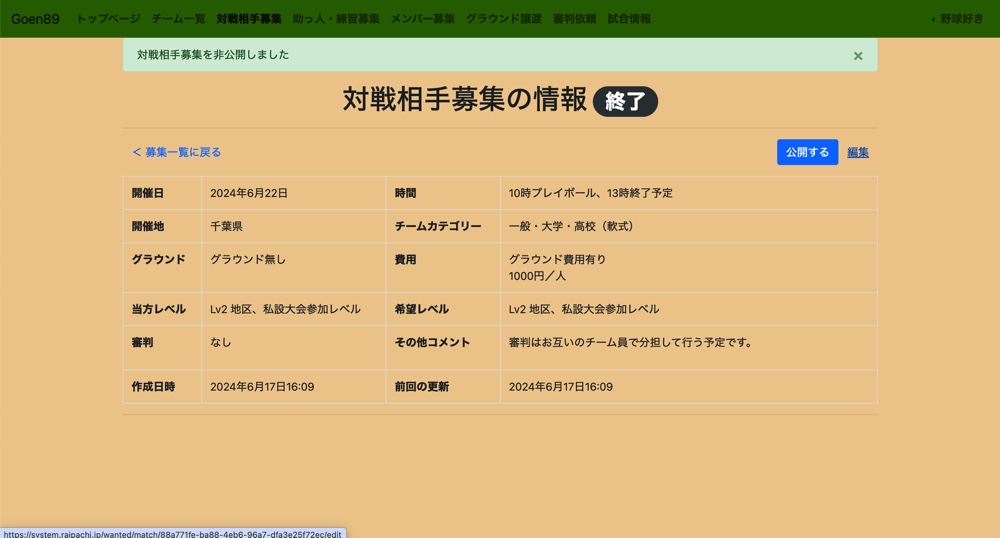The image size is (1000, 538).
Task: Click the comment 審判はお互いのチーム員で分担して行う予定です。
Action: pos(631,342)
